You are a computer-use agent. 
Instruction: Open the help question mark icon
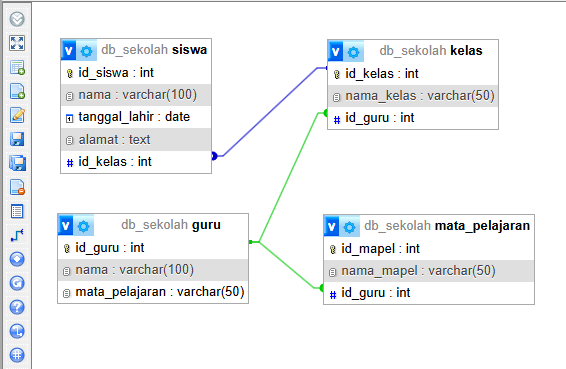[x=17, y=307]
